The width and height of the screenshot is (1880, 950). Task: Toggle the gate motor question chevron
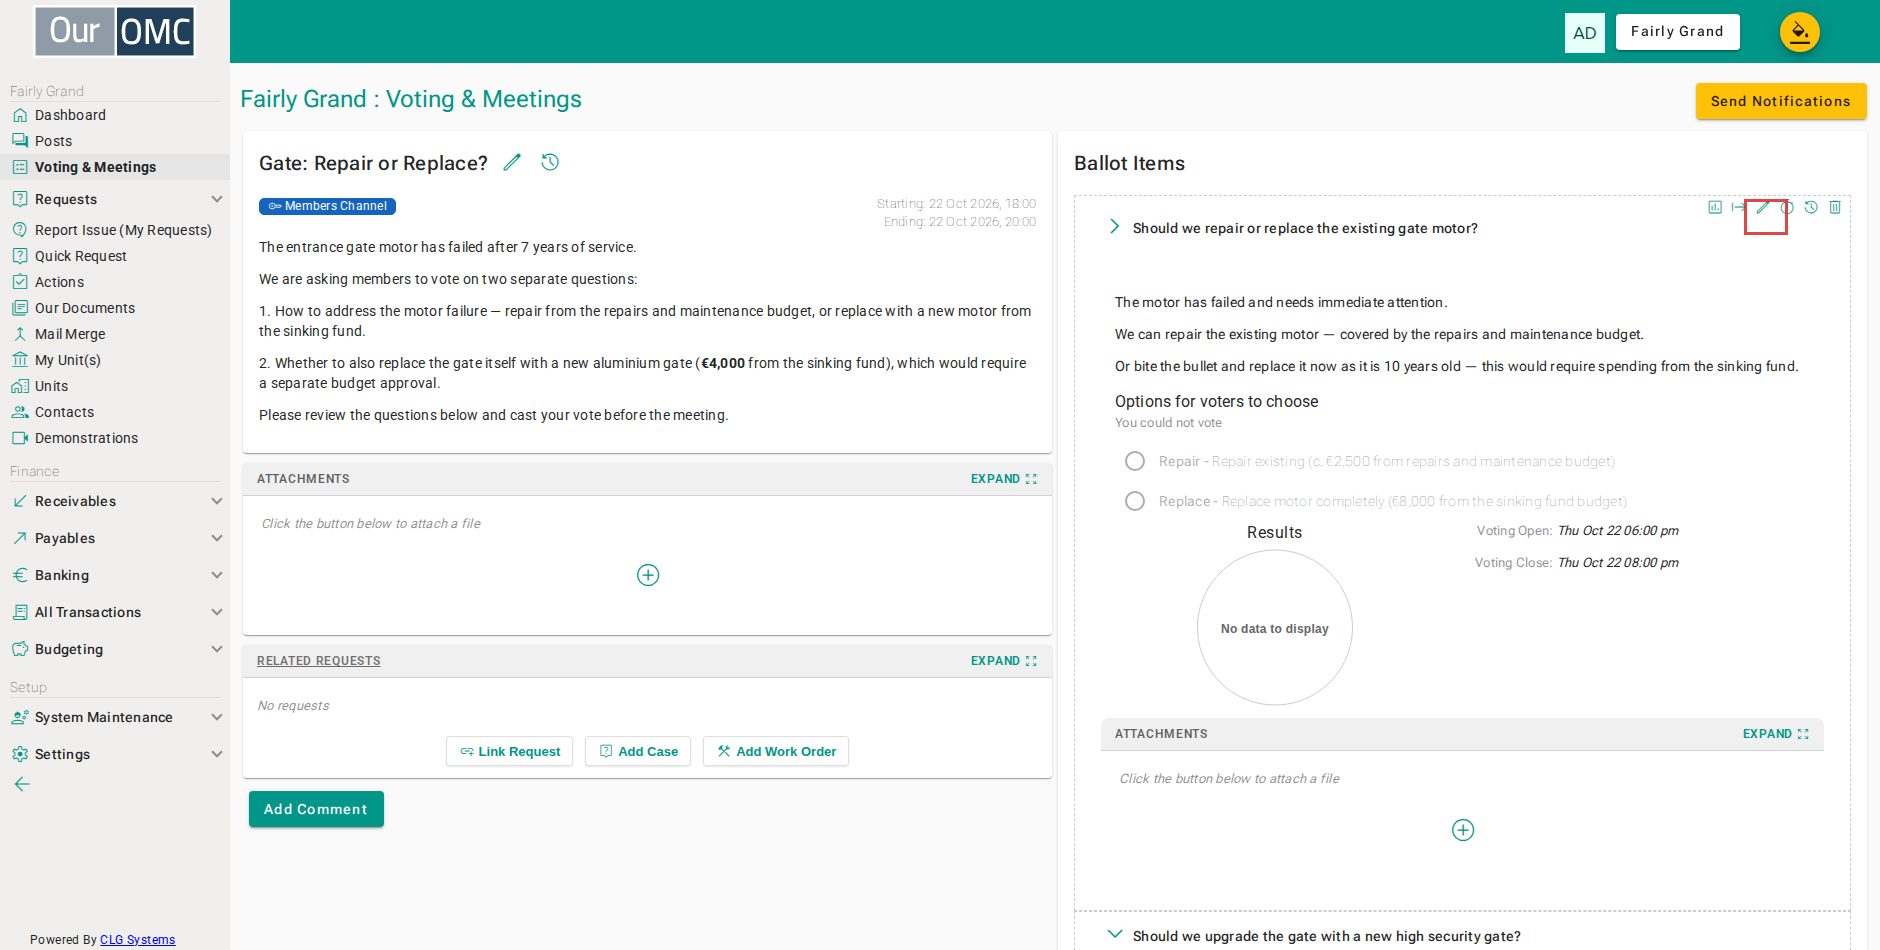(1114, 227)
